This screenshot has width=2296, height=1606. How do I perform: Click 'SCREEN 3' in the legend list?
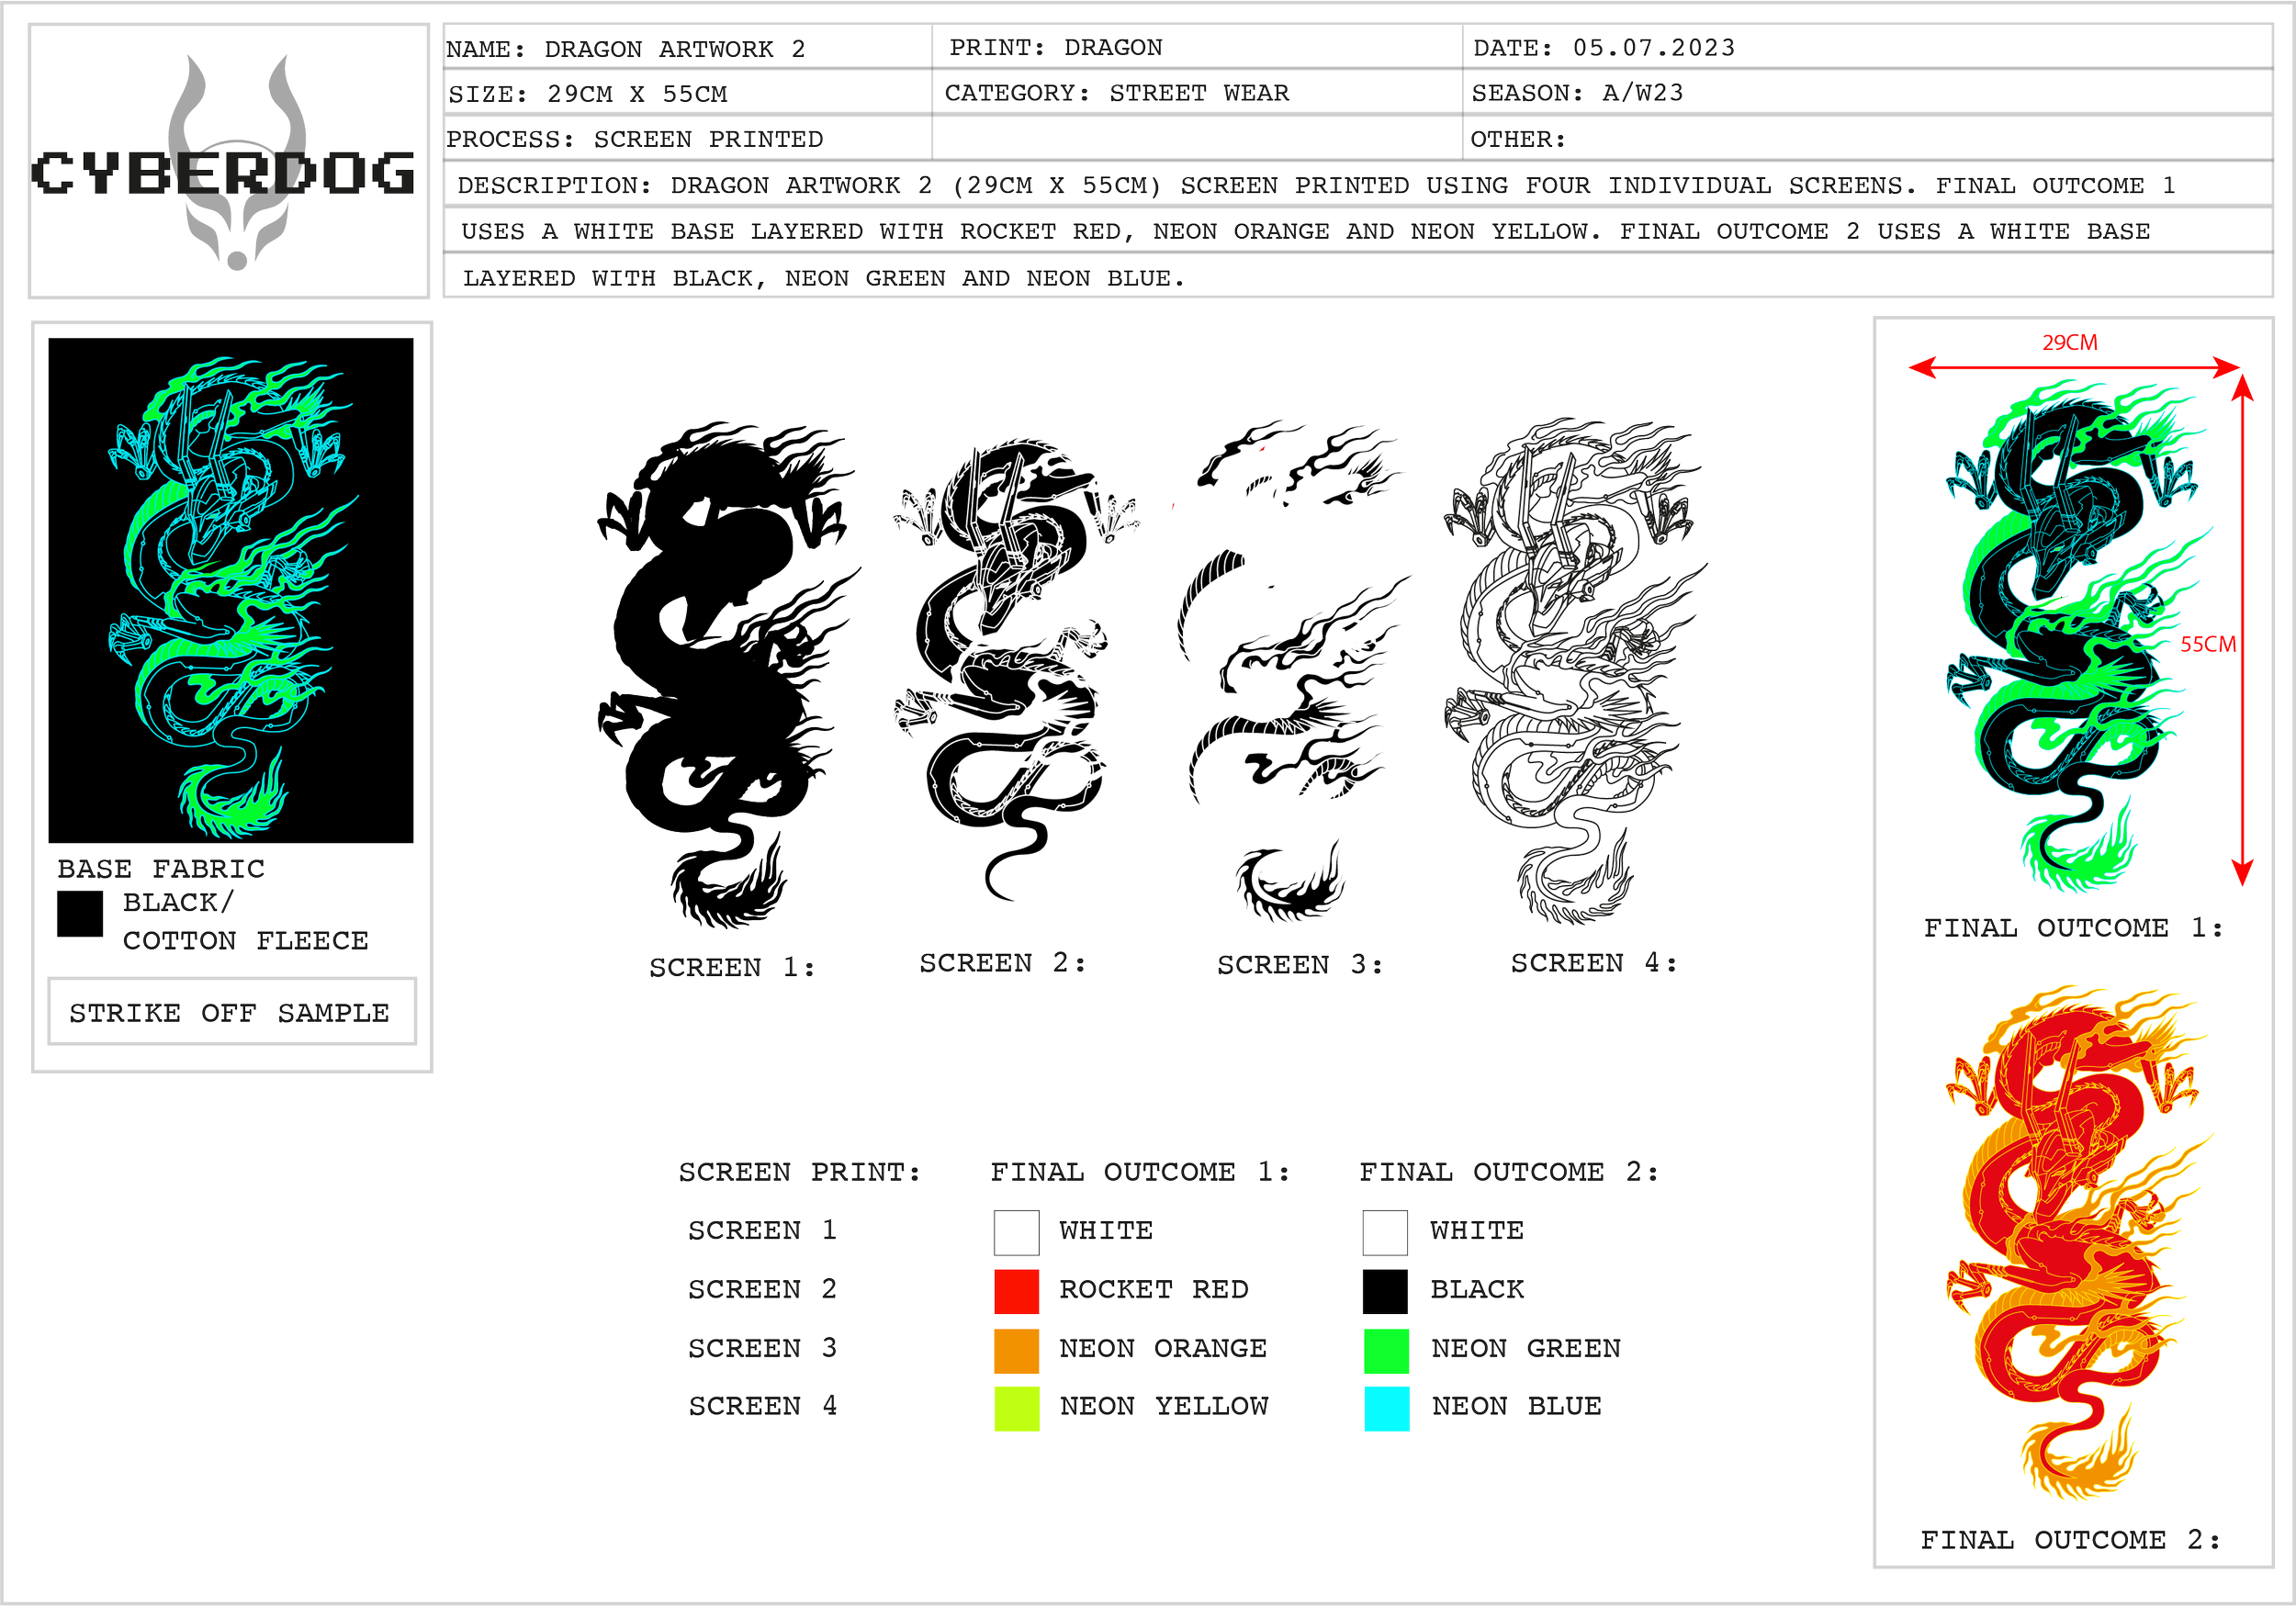click(762, 1347)
